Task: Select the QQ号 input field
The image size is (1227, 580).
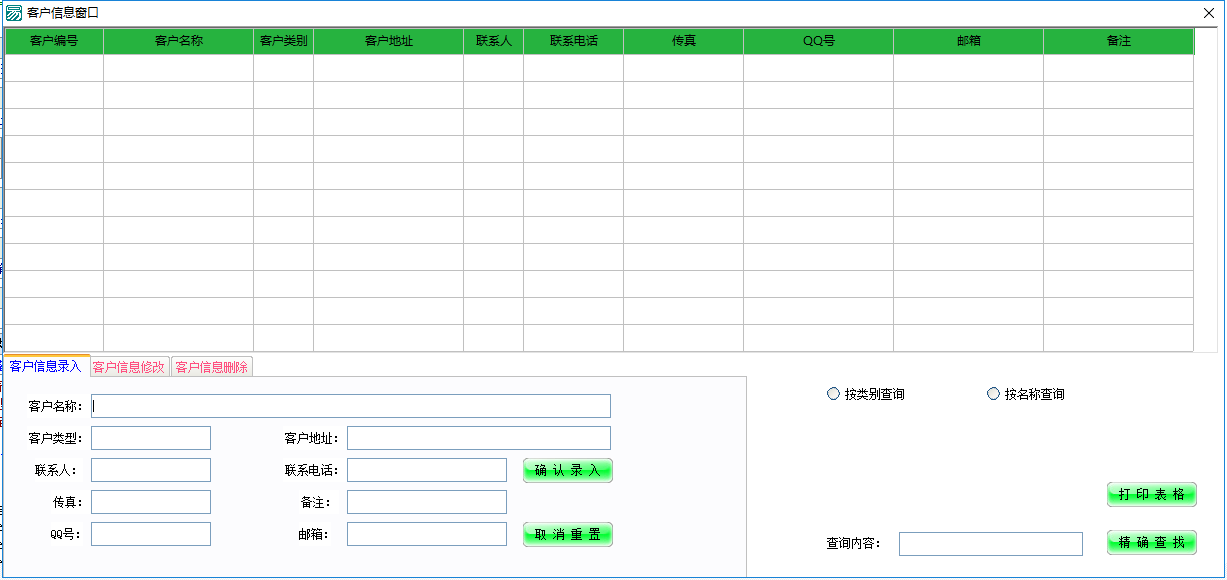Action: [151, 534]
